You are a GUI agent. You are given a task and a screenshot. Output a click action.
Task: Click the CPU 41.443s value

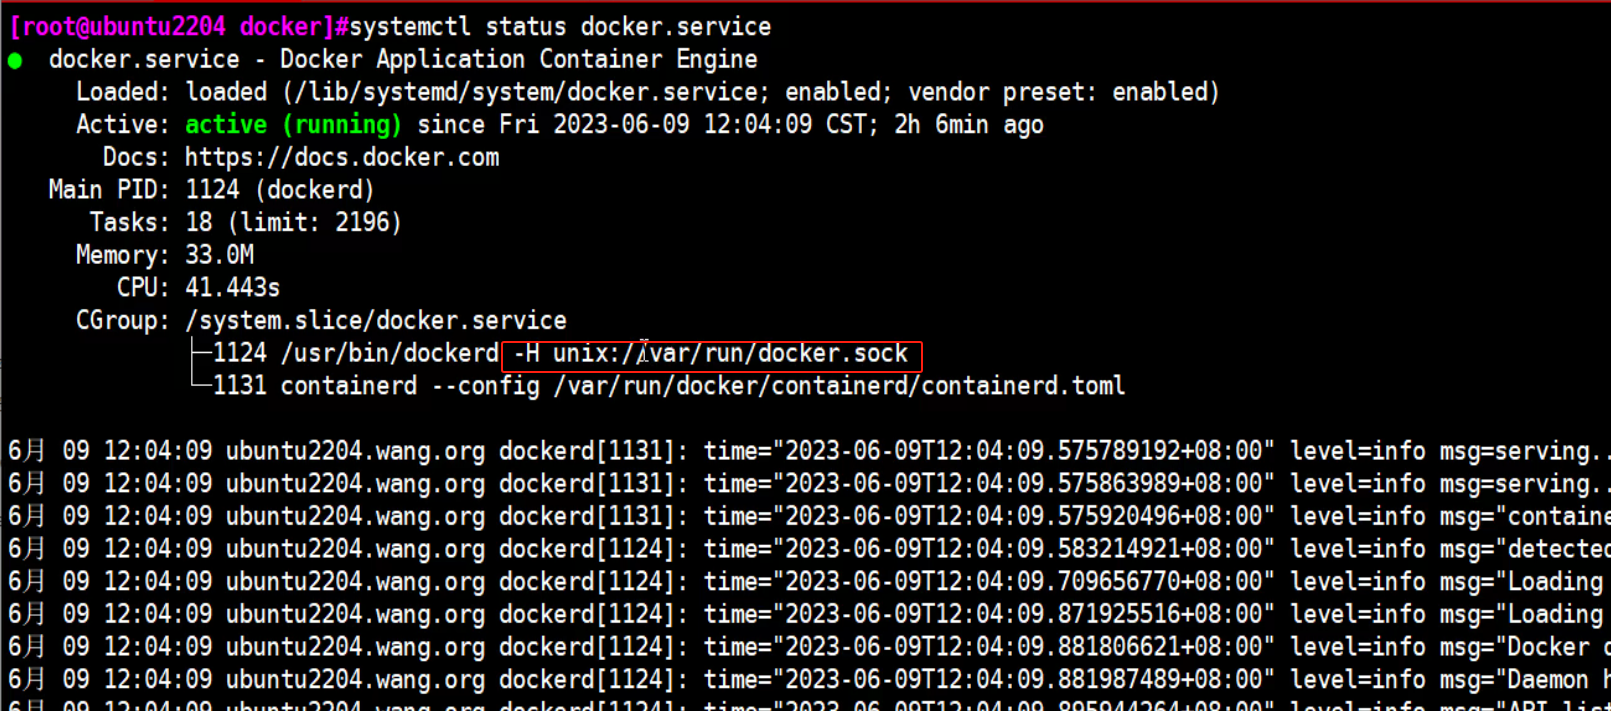click(x=232, y=288)
